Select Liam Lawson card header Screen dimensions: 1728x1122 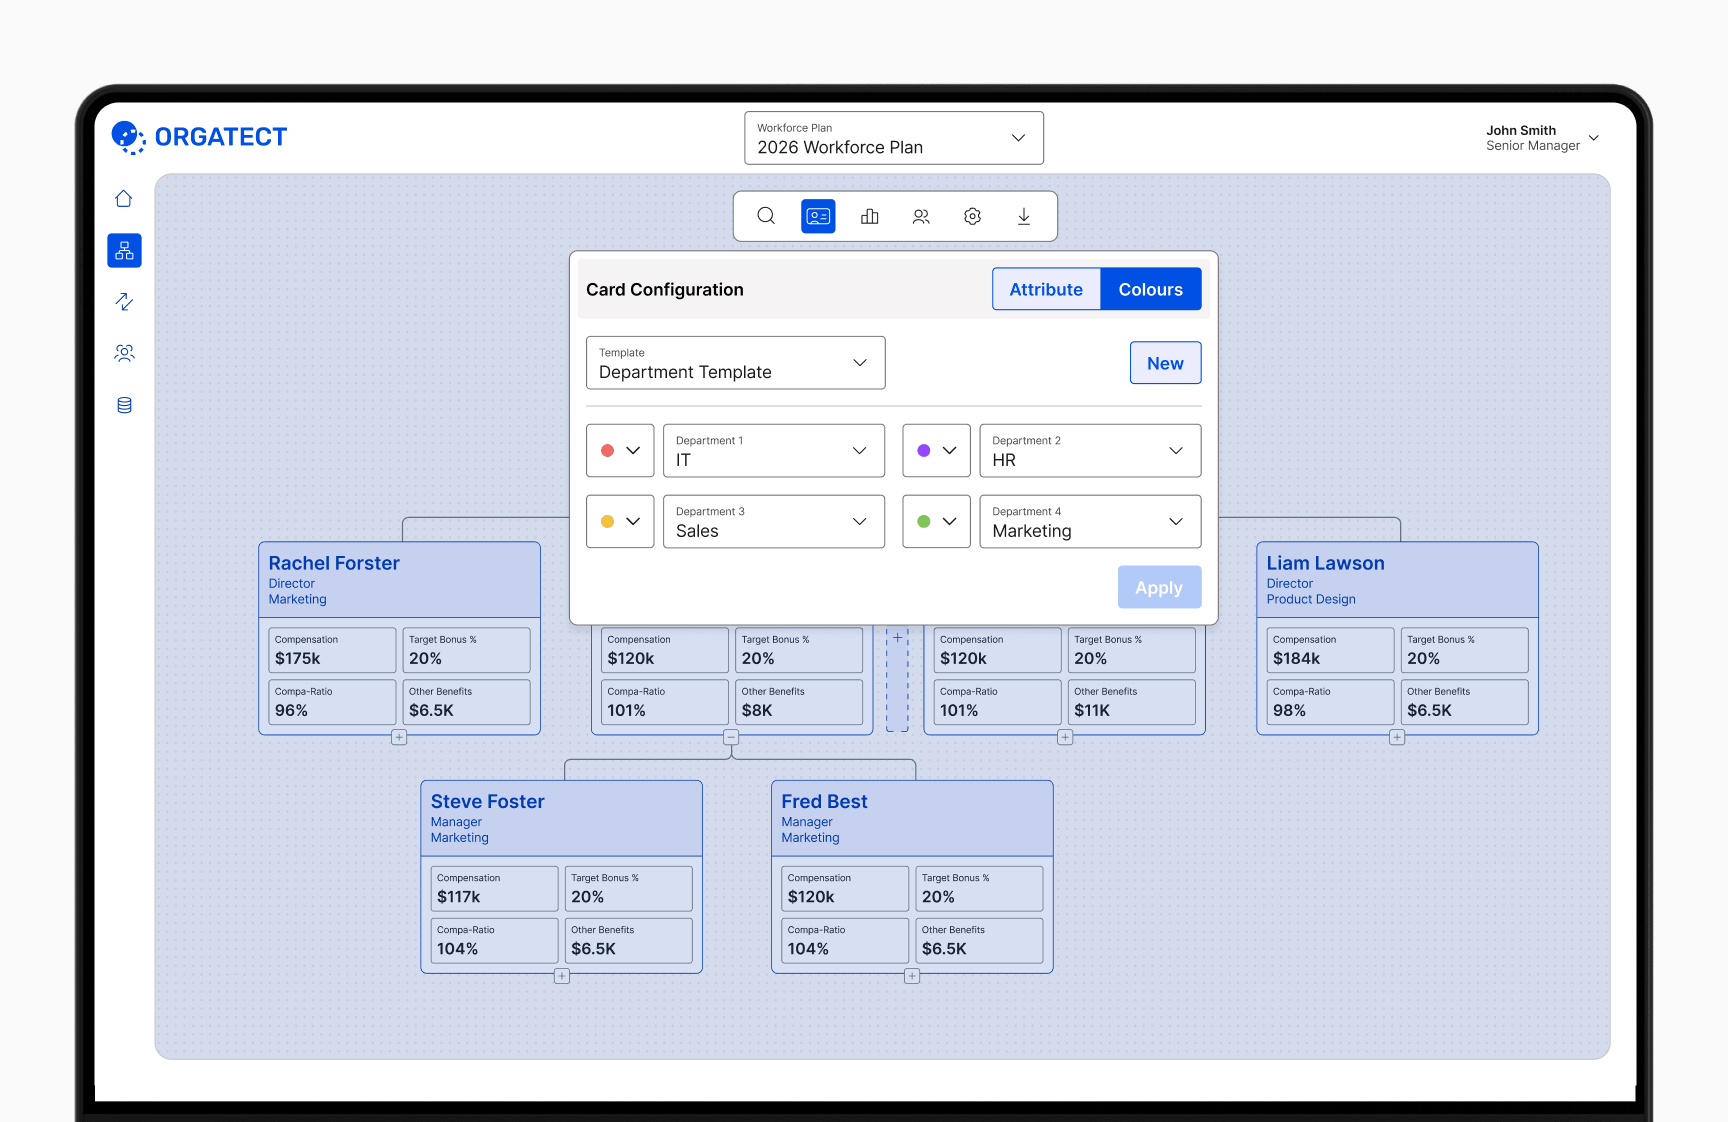(x=1397, y=580)
